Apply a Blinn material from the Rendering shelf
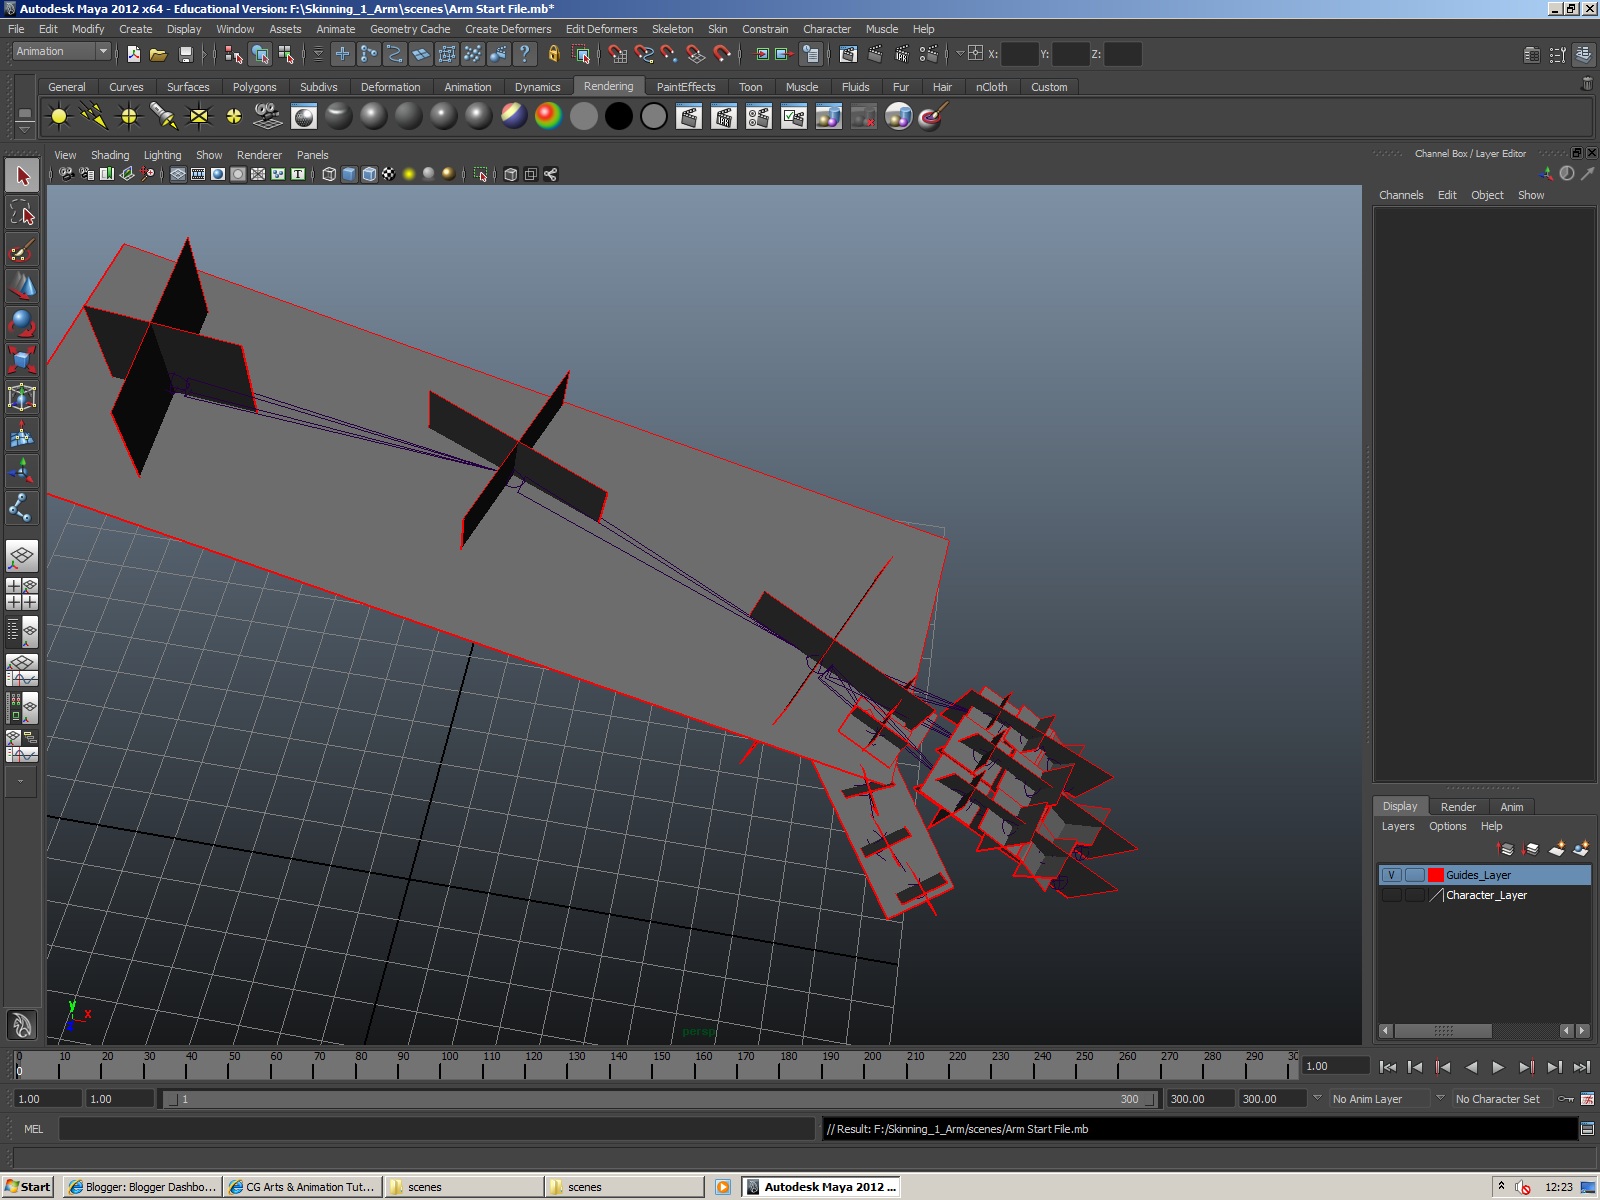 click(374, 117)
